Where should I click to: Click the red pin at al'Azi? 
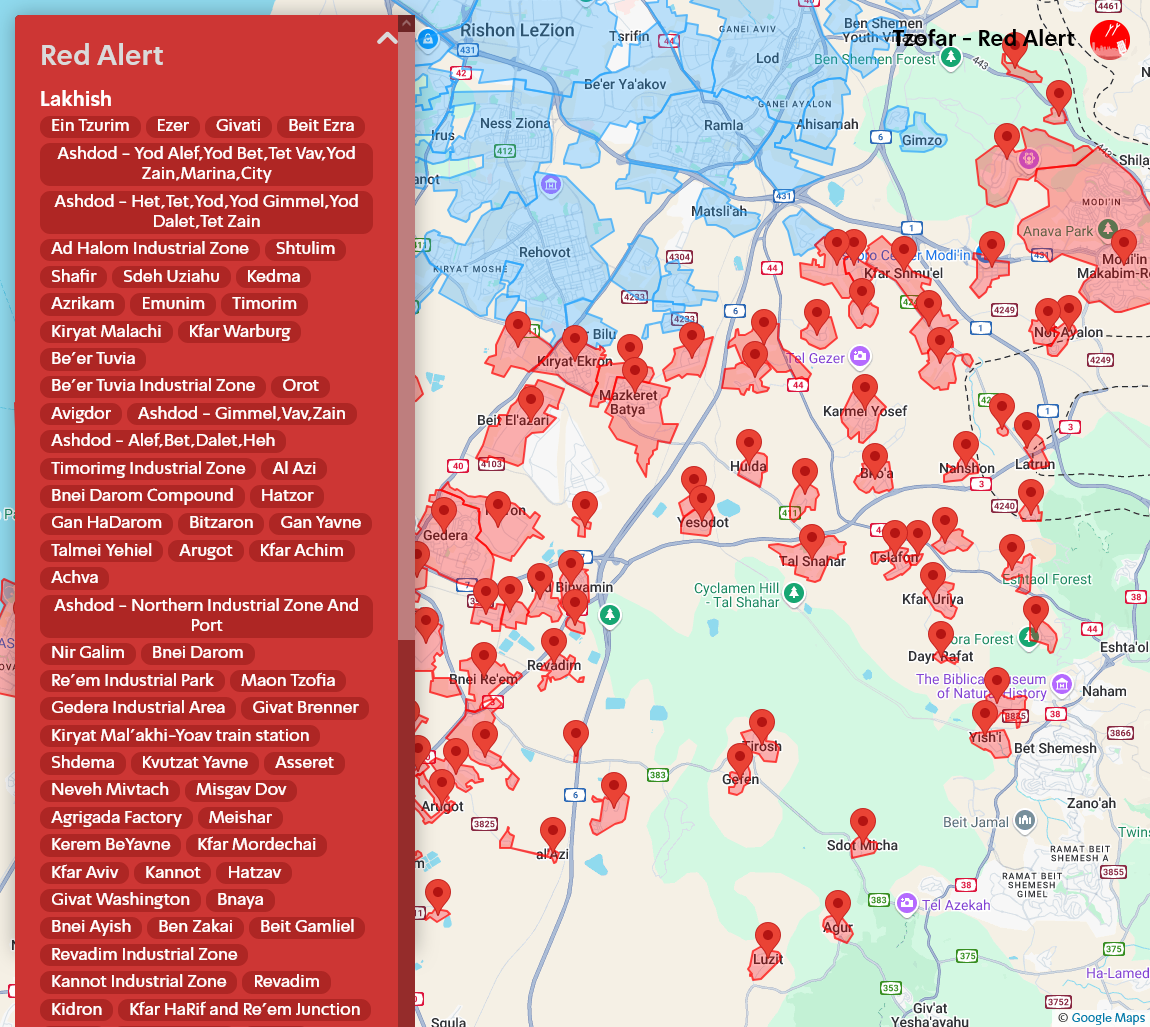pyautogui.click(x=553, y=835)
